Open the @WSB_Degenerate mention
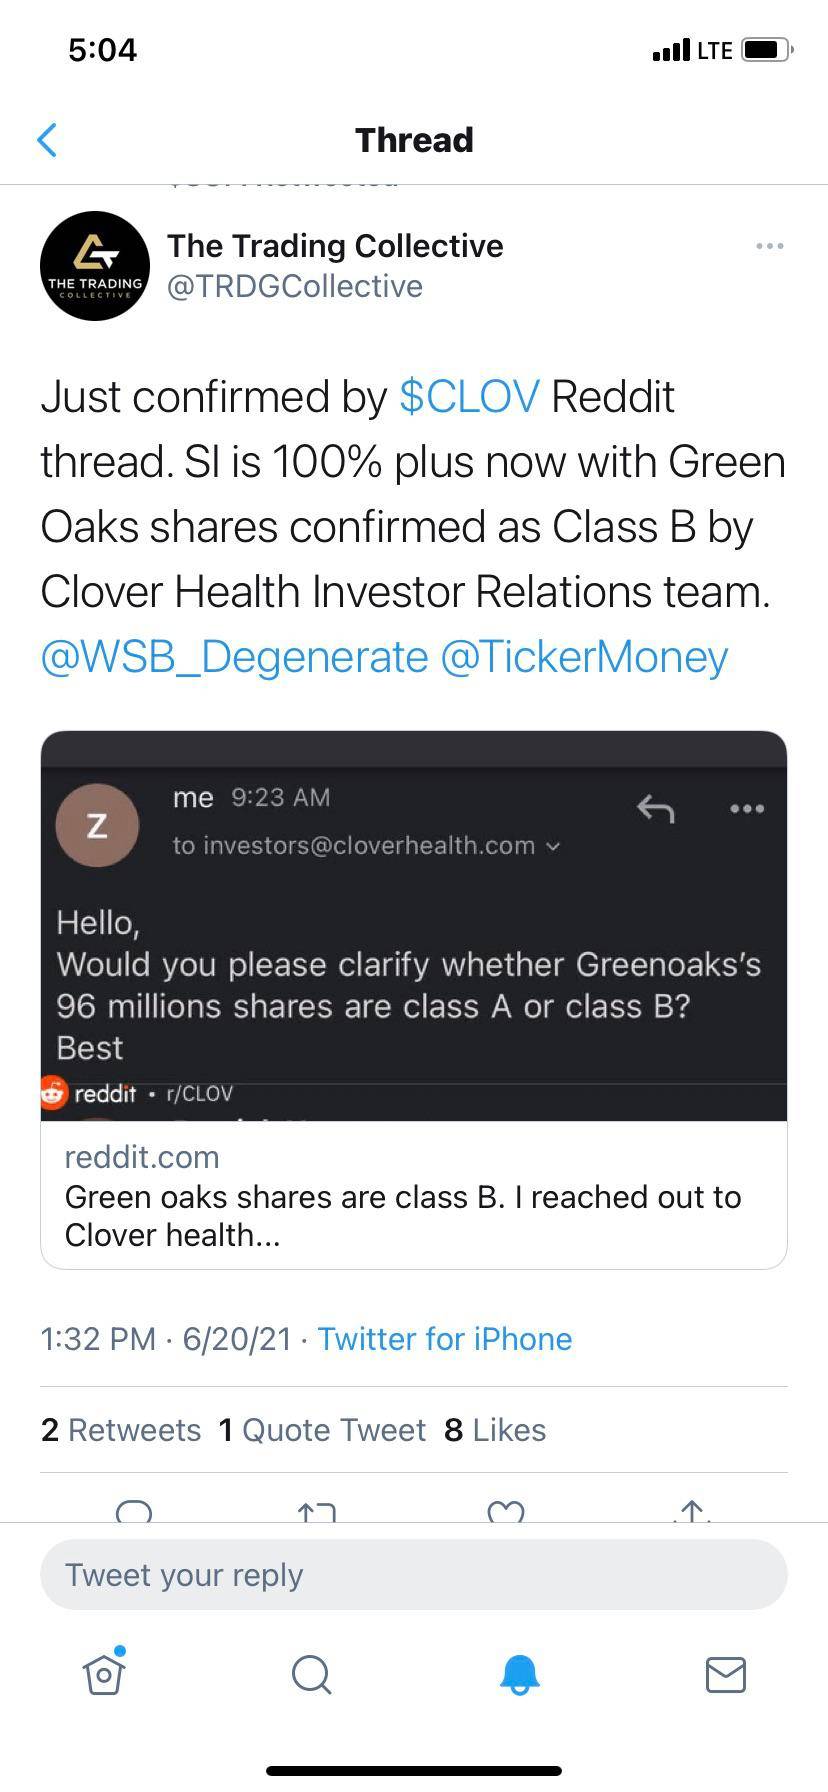Image resolution: width=828 pixels, height=1792 pixels. (x=234, y=657)
